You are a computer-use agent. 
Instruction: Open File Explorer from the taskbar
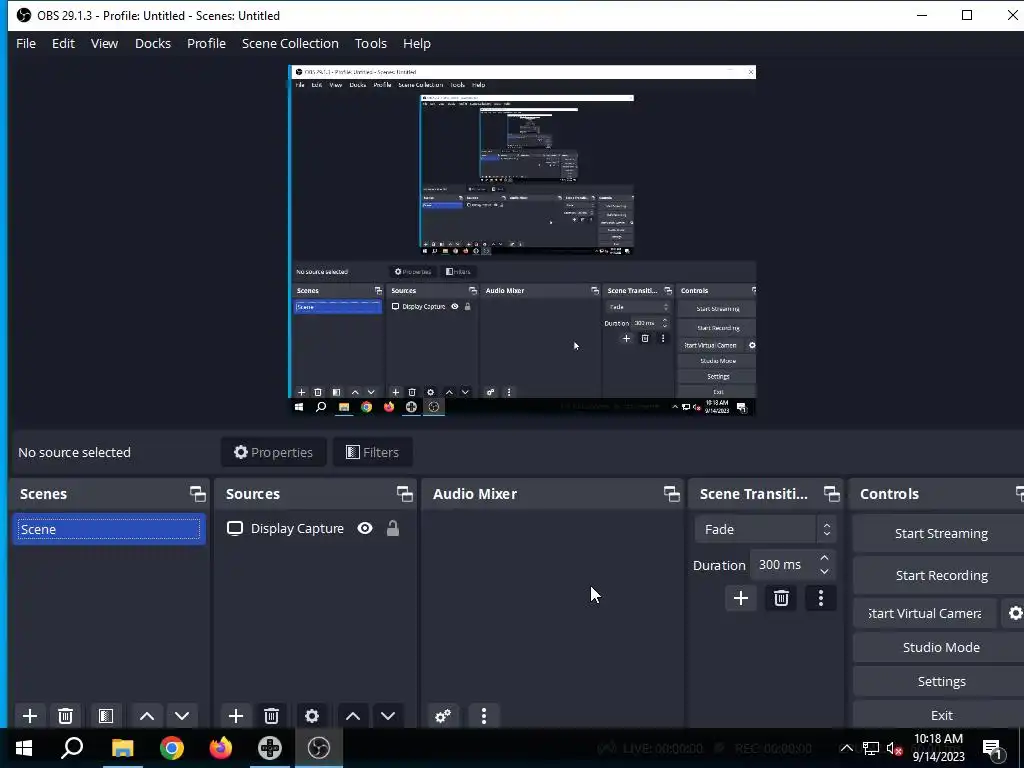[122, 748]
